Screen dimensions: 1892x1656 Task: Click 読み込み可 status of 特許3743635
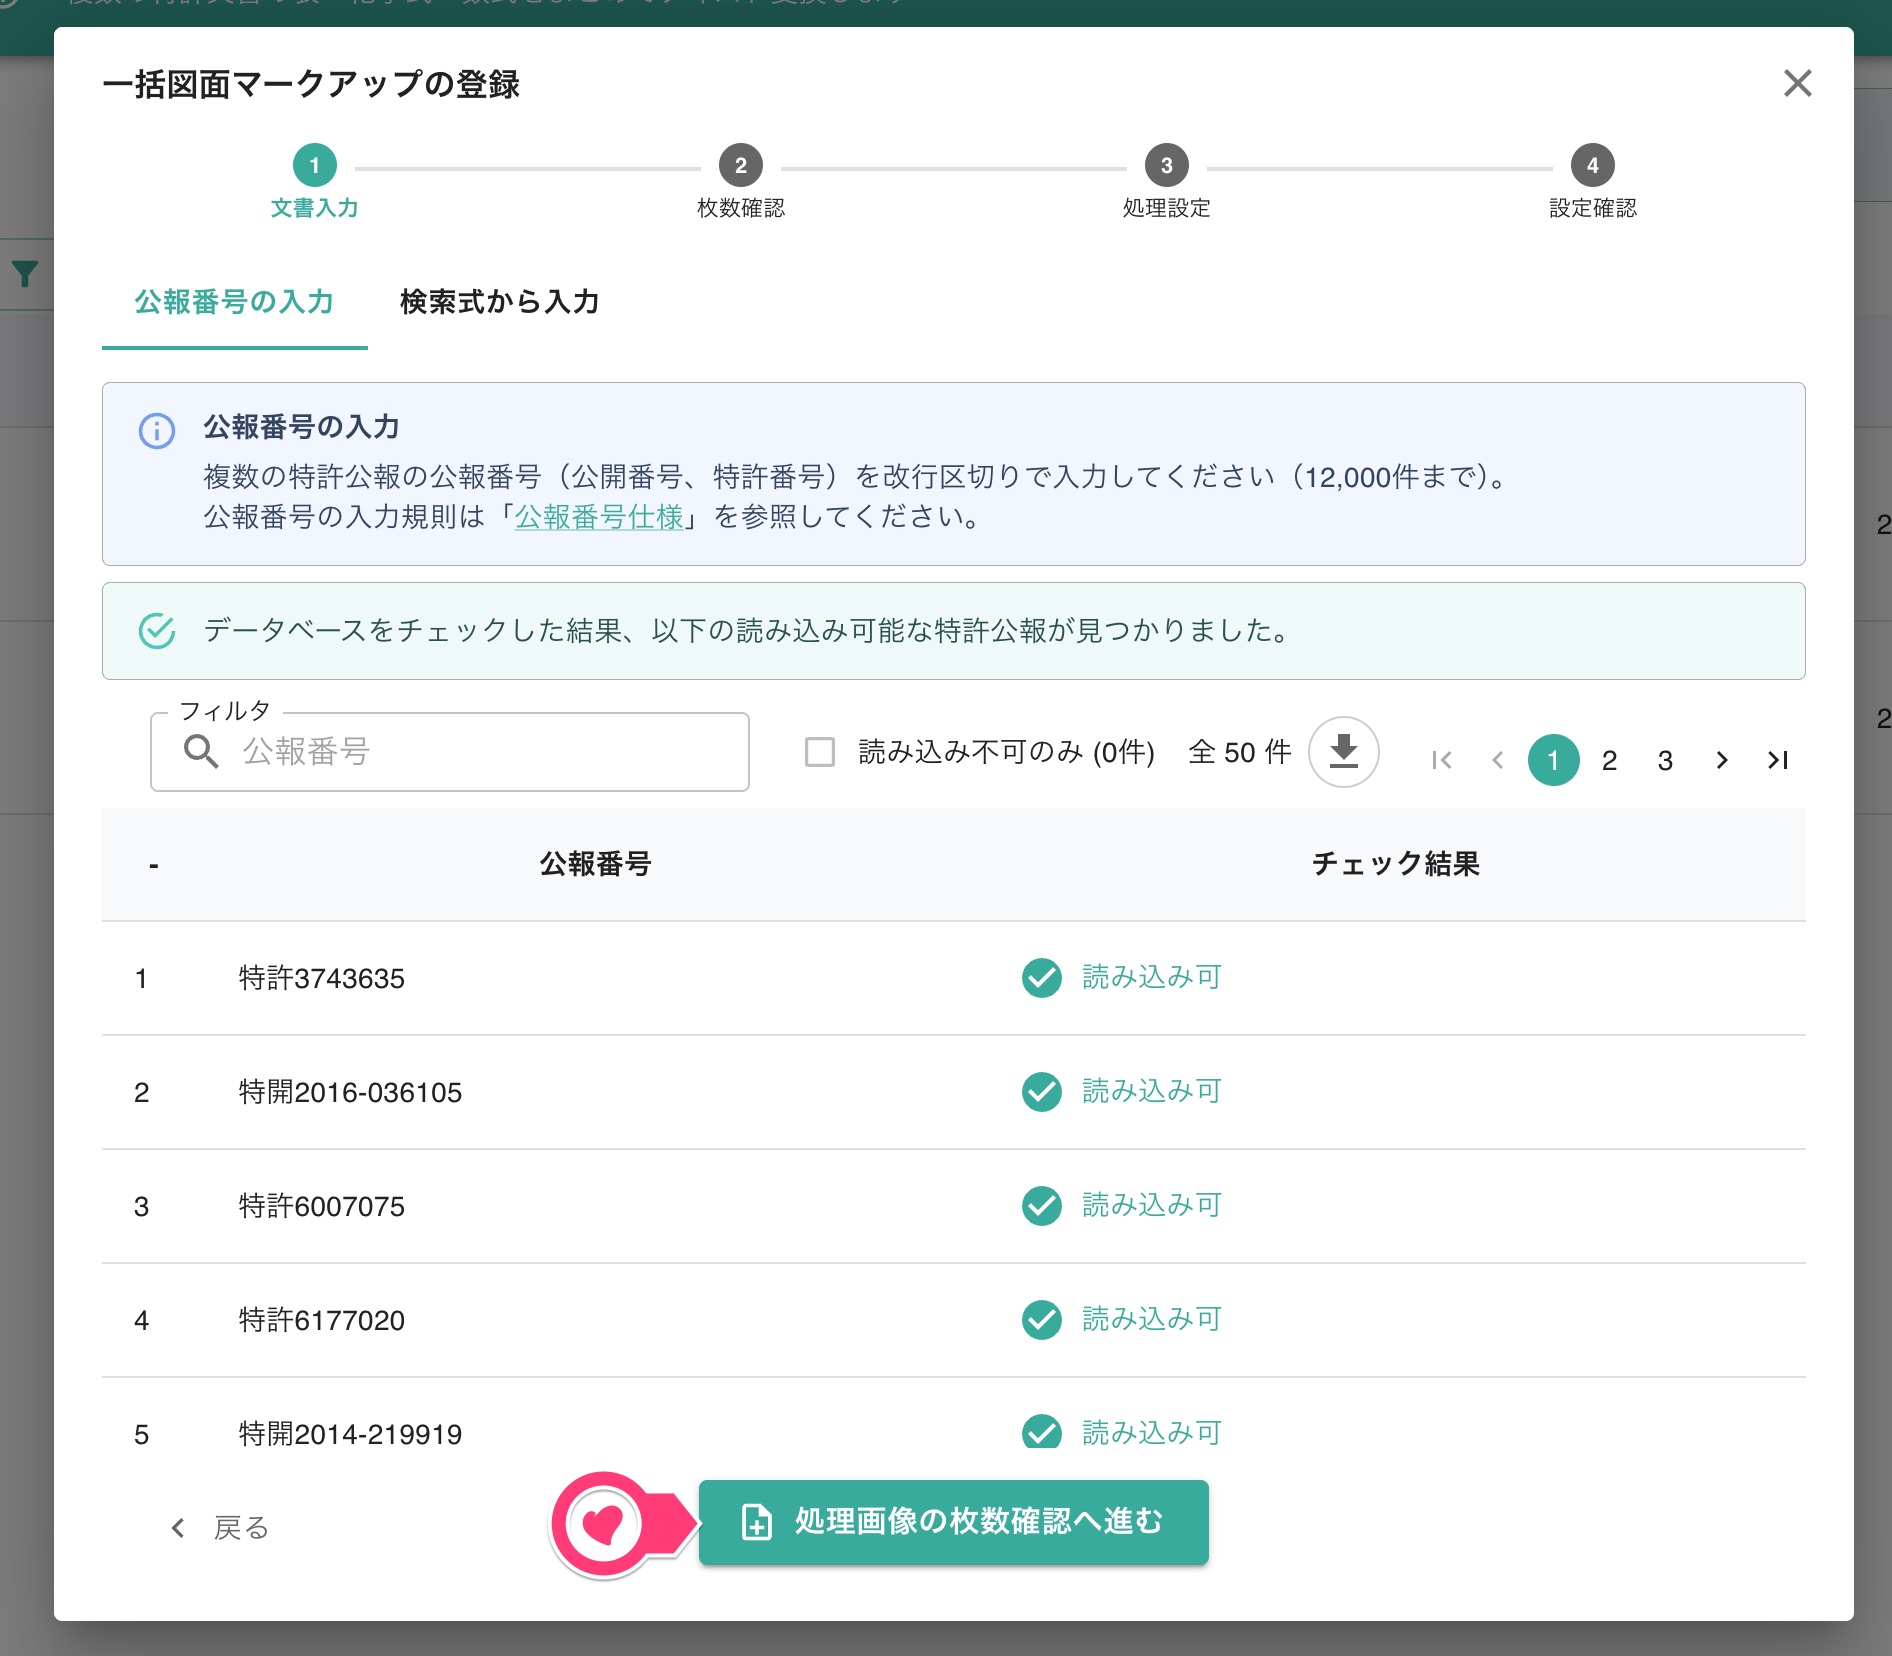click(1152, 977)
